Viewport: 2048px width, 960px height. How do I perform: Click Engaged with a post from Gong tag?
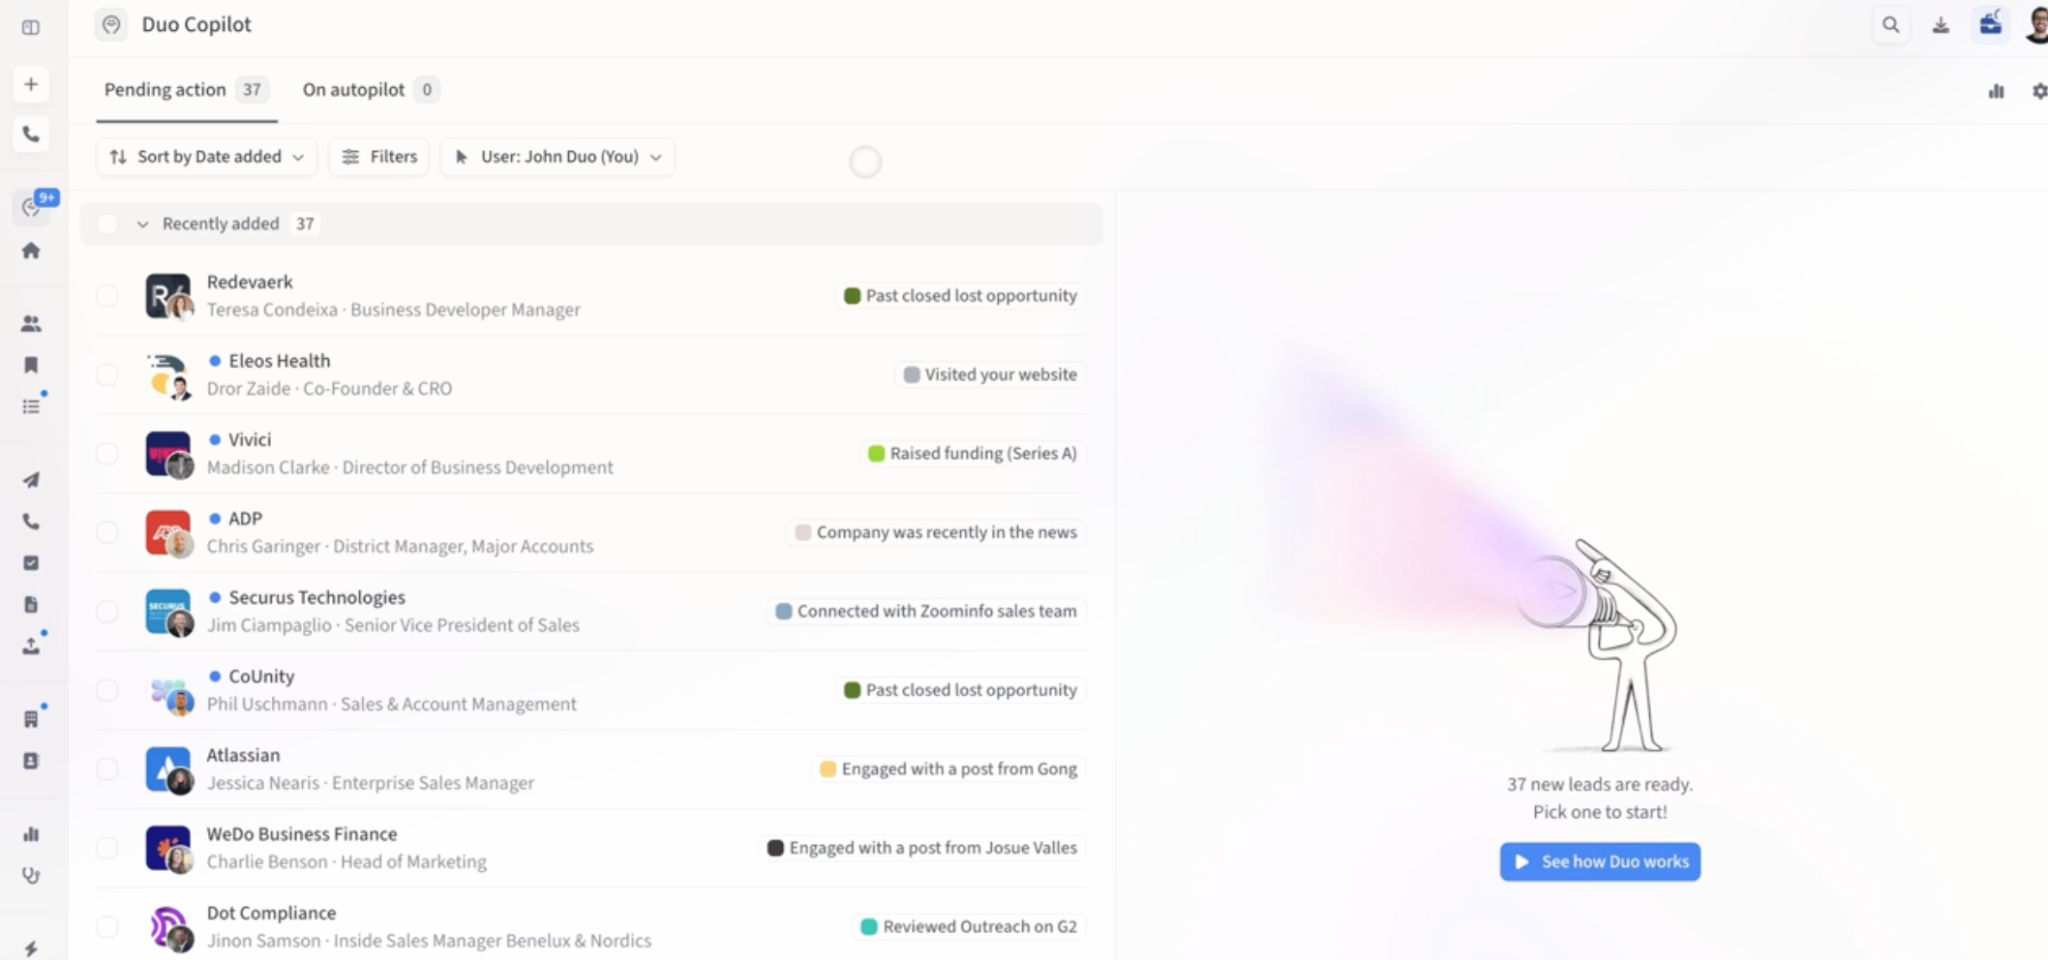pos(948,770)
